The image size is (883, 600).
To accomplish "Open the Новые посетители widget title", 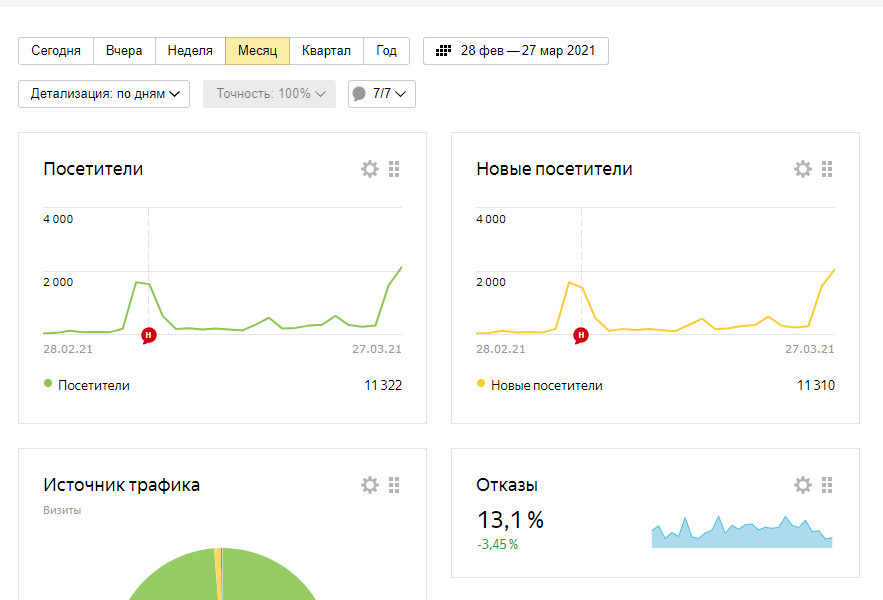I will pyautogui.click(x=554, y=169).
